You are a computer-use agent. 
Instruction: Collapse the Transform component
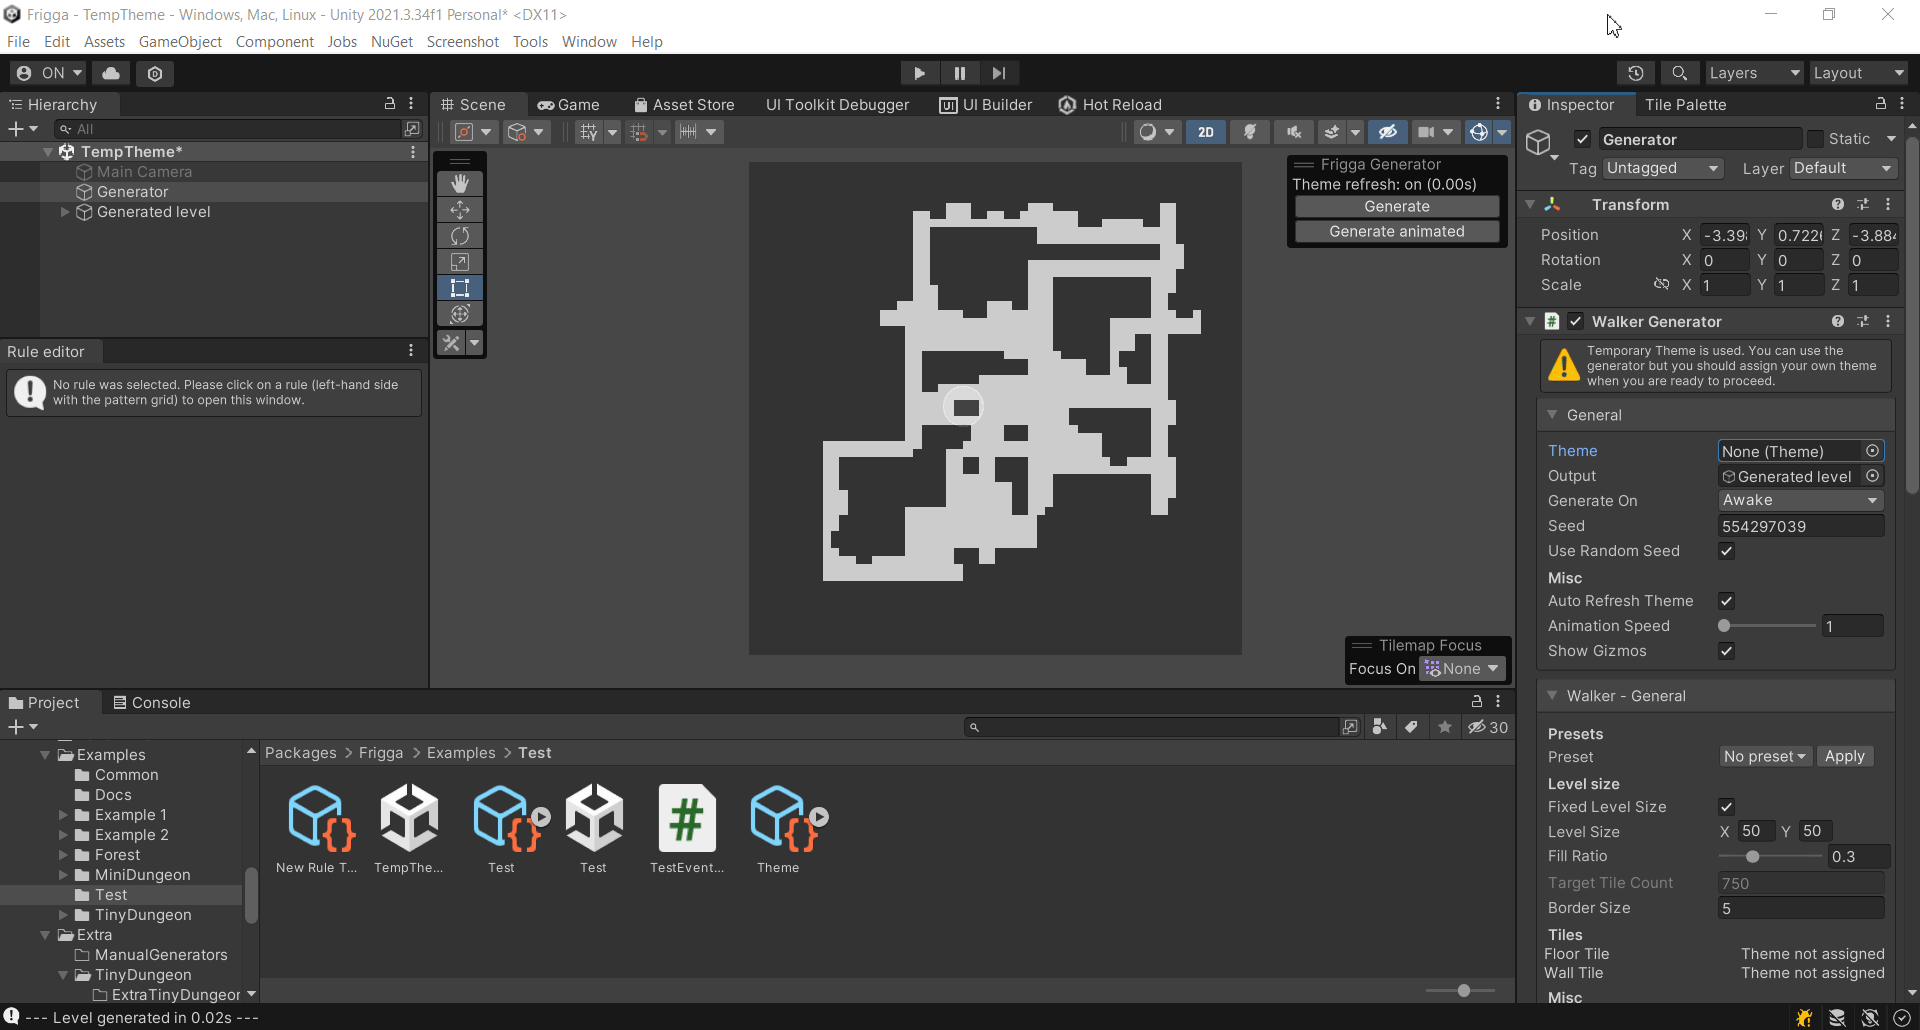1530,204
